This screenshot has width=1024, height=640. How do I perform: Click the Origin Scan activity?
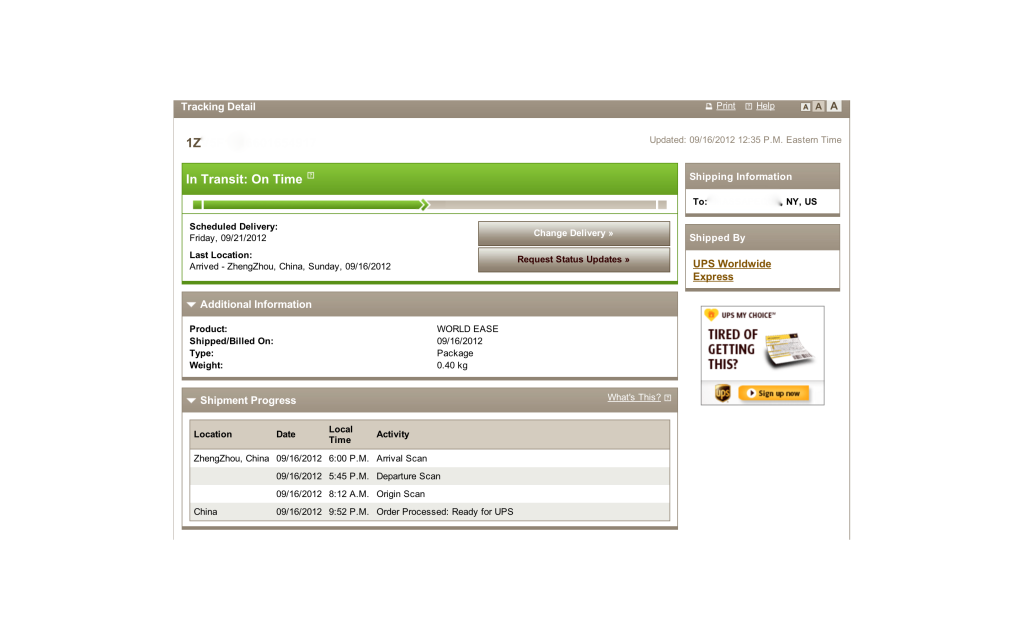coord(400,494)
